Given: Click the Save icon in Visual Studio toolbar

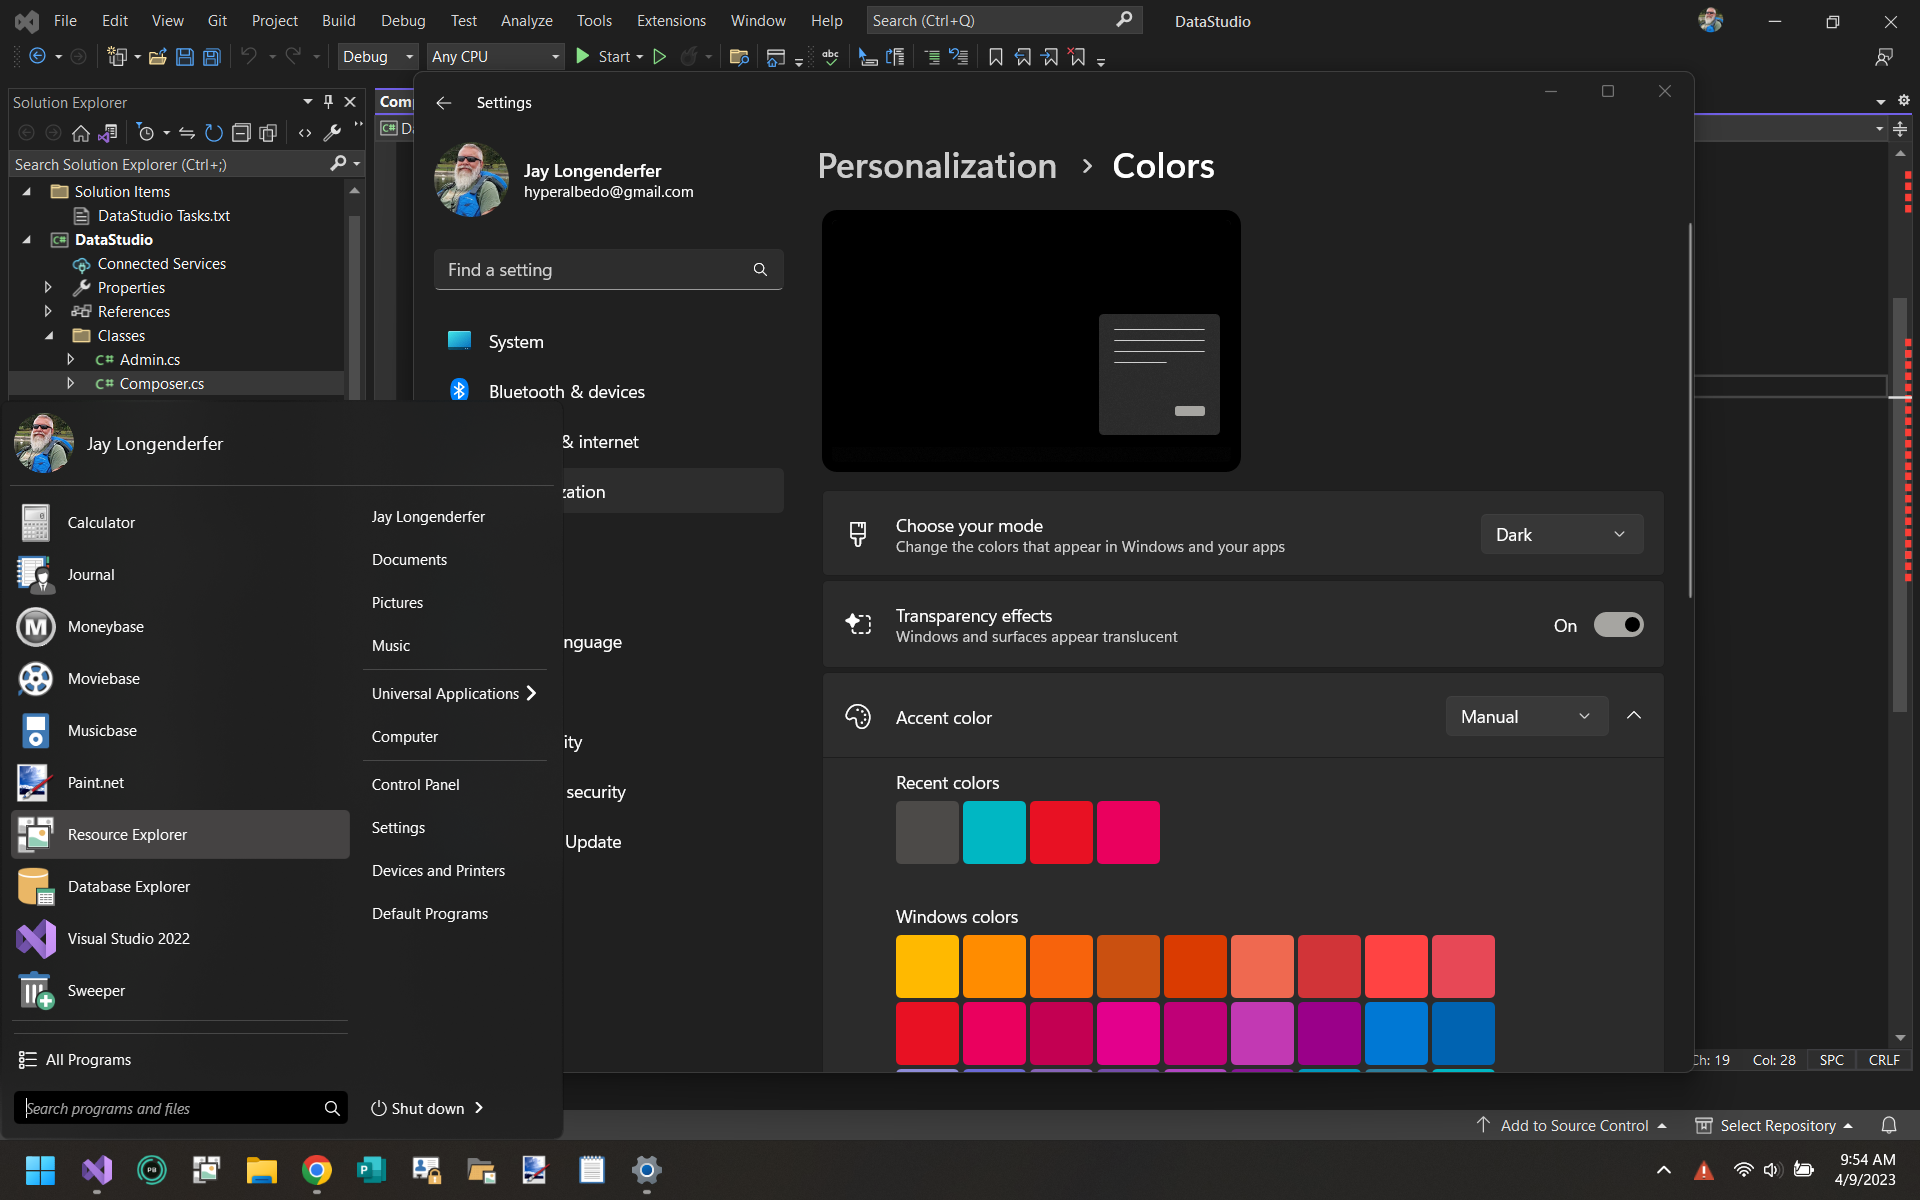Looking at the screenshot, I should (185, 57).
